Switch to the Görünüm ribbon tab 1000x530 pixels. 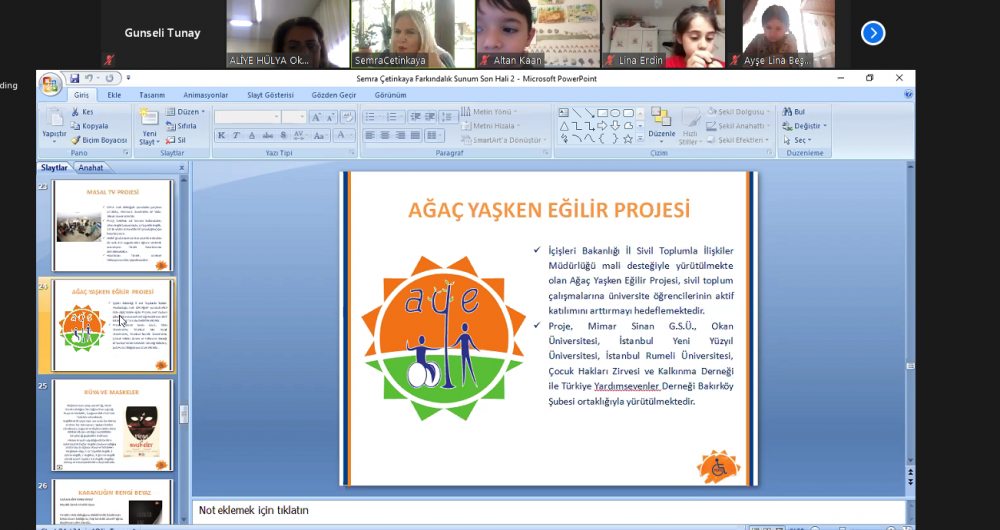click(x=390, y=95)
